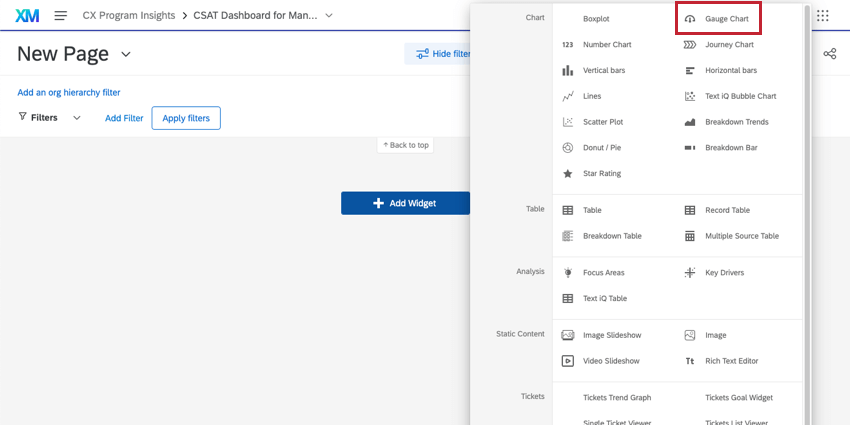This screenshot has height=425, width=850.
Task: Click the XM logo icon
Action: tap(27, 16)
